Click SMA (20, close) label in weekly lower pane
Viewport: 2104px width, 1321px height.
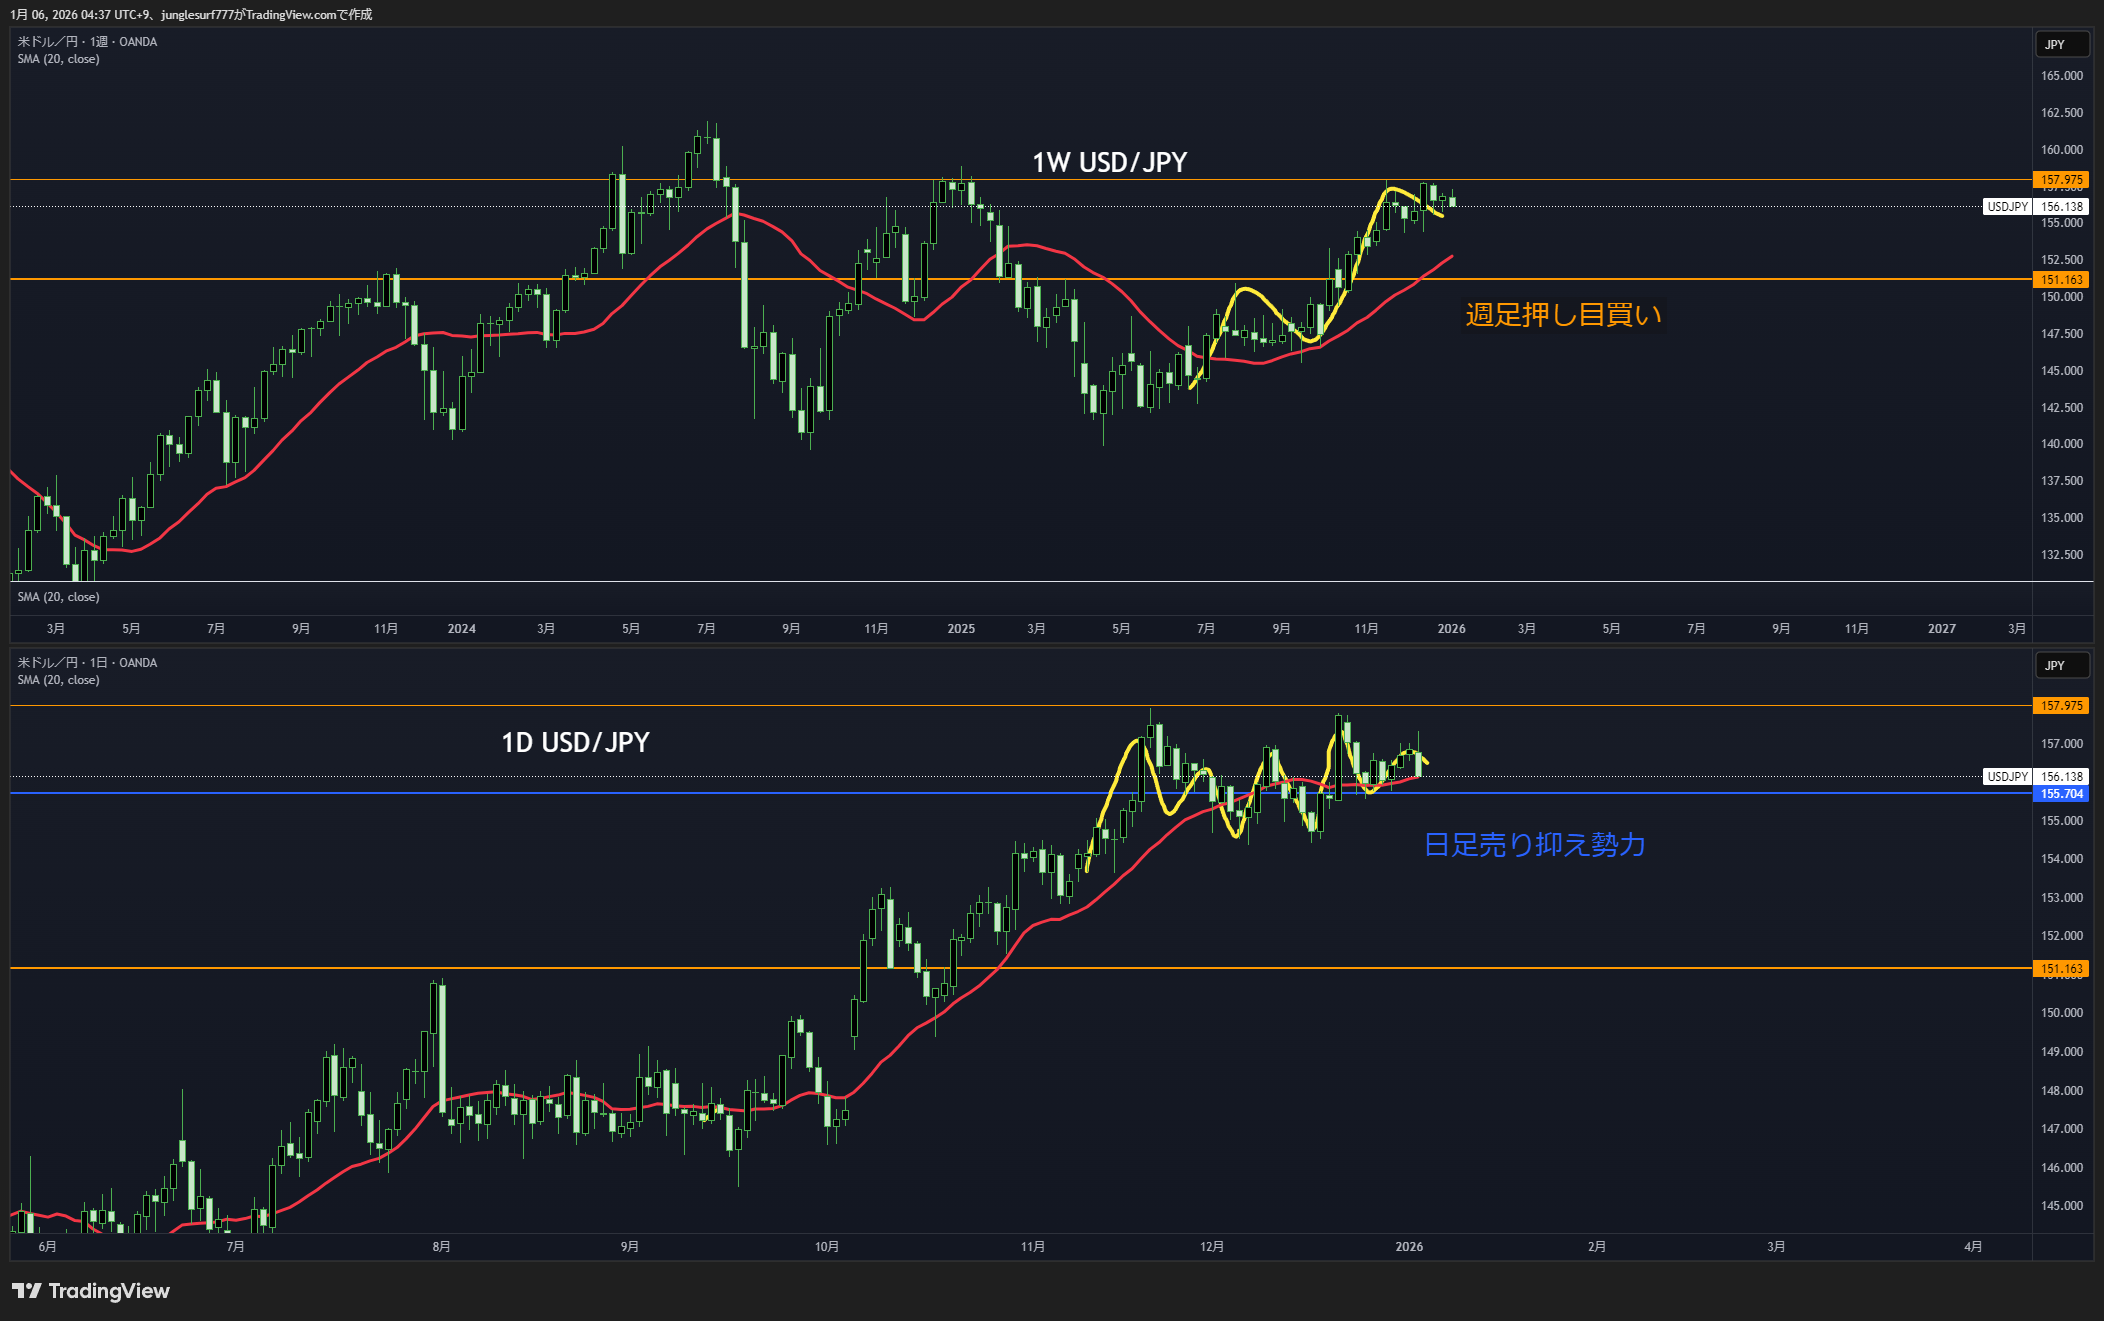[58, 597]
